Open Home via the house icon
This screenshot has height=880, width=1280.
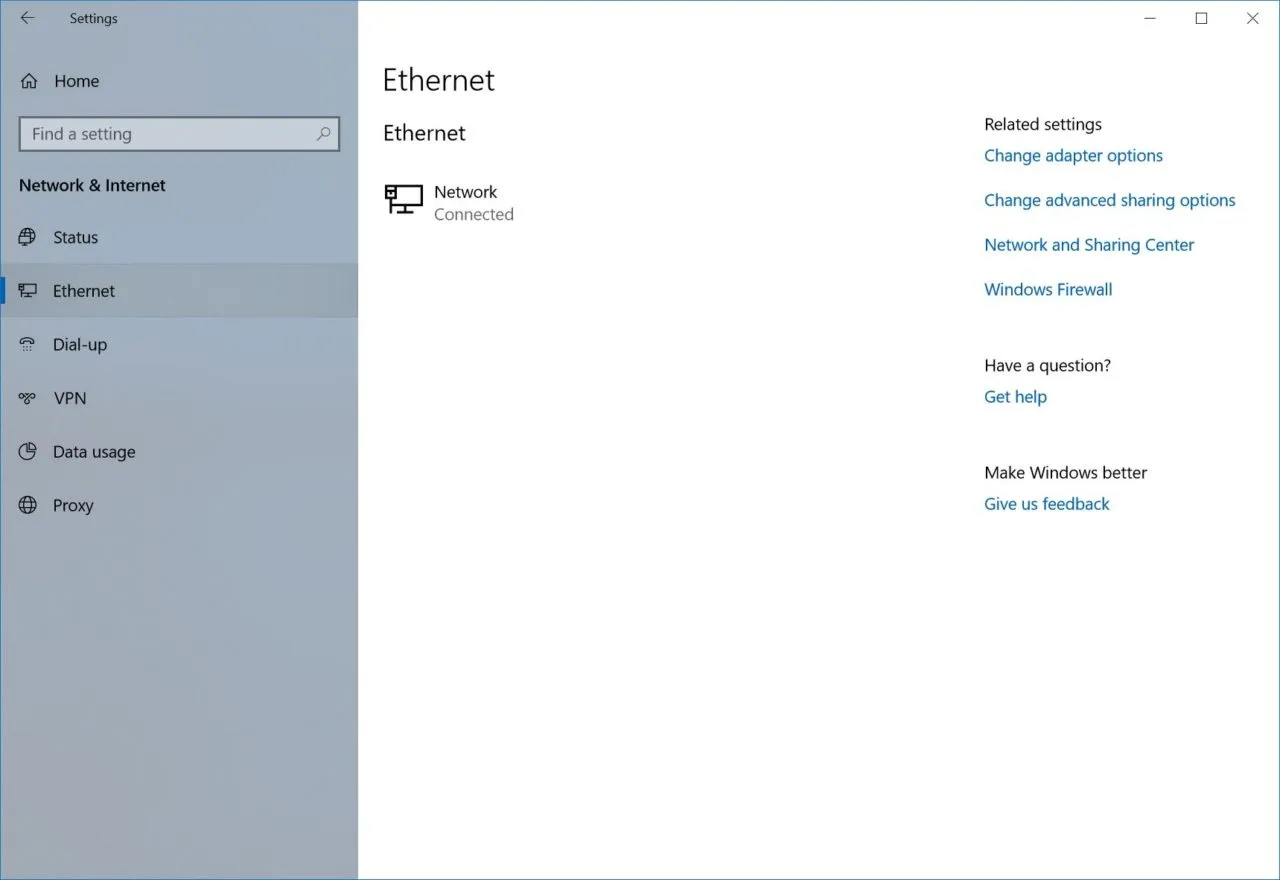pyautogui.click(x=29, y=81)
